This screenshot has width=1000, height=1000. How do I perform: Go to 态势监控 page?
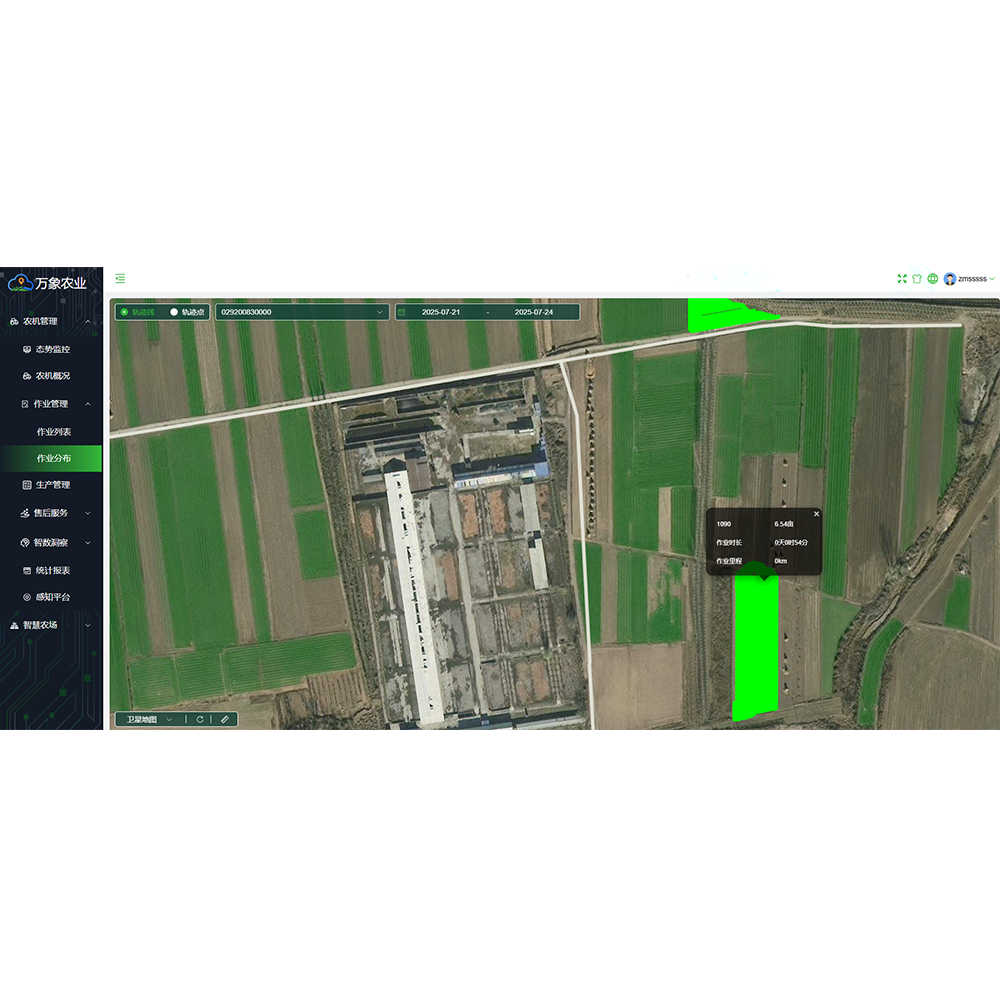[52, 350]
